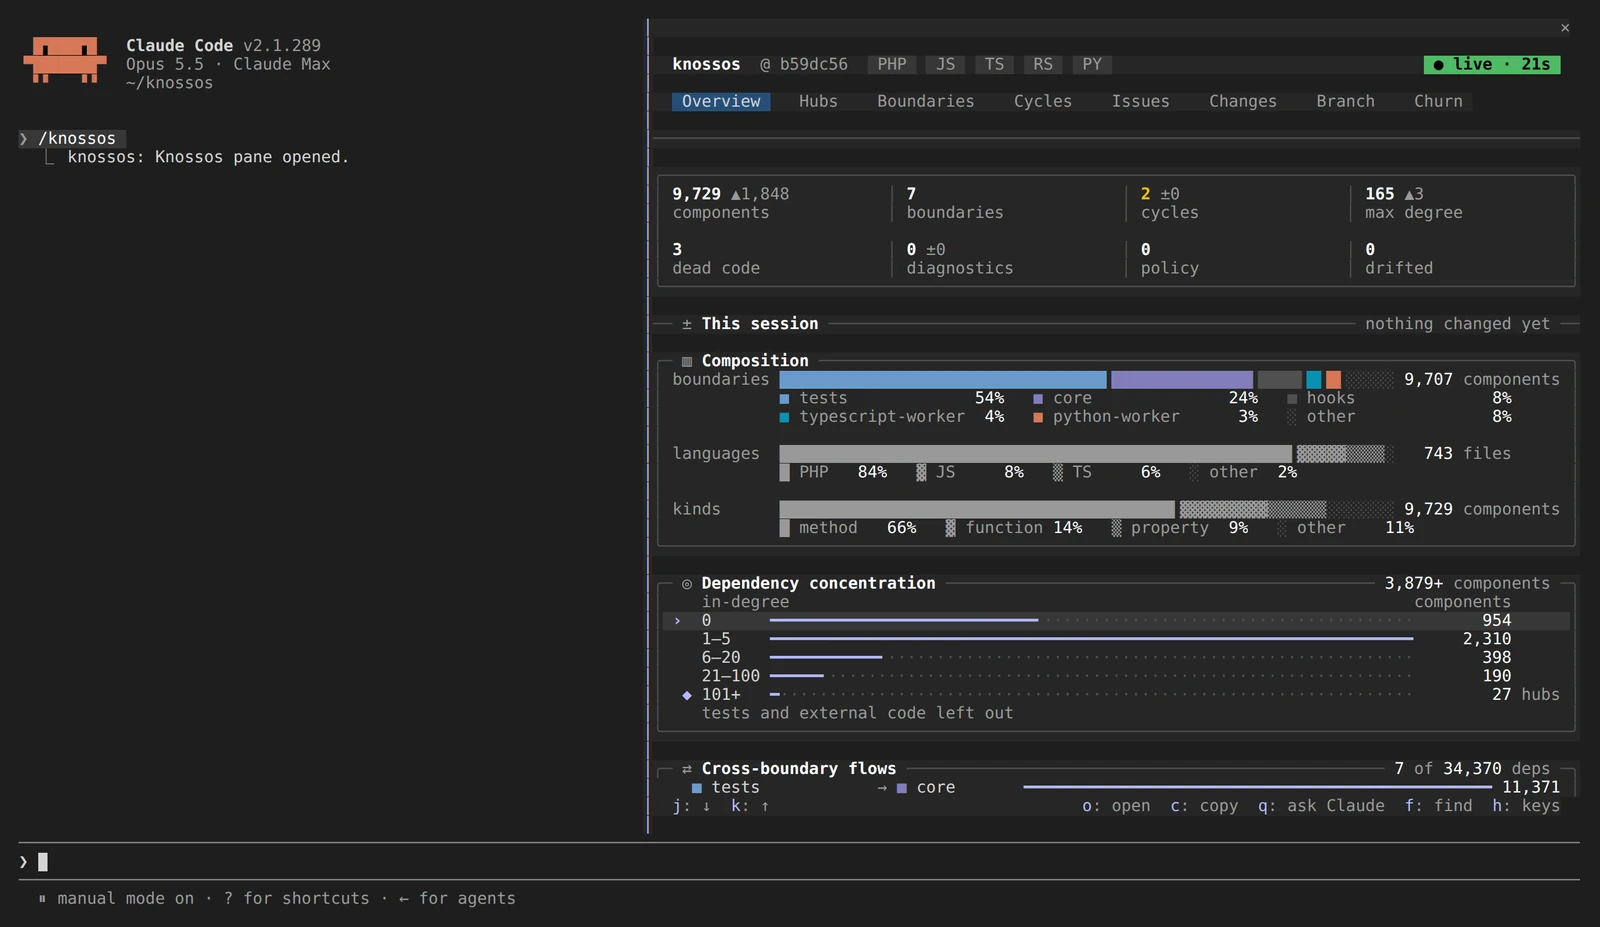This screenshot has width=1600, height=927.
Task: Click the JS language tag
Action: (x=946, y=64)
